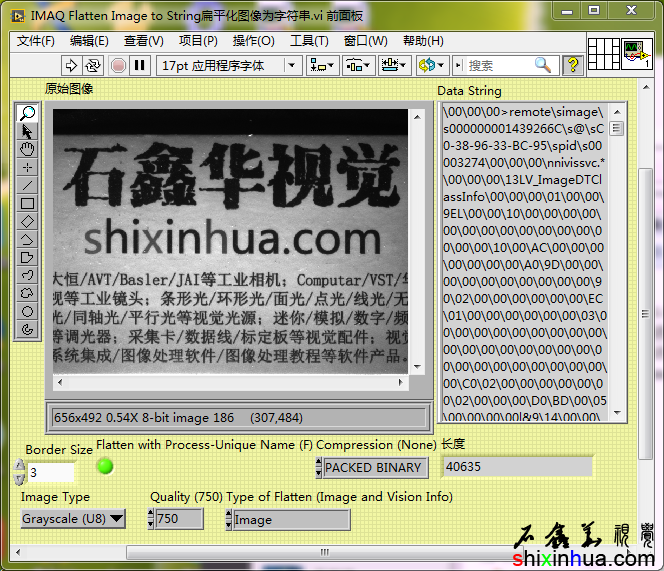Select the Oval ROI tool
The height and width of the screenshot is (571, 664).
pos(28,311)
